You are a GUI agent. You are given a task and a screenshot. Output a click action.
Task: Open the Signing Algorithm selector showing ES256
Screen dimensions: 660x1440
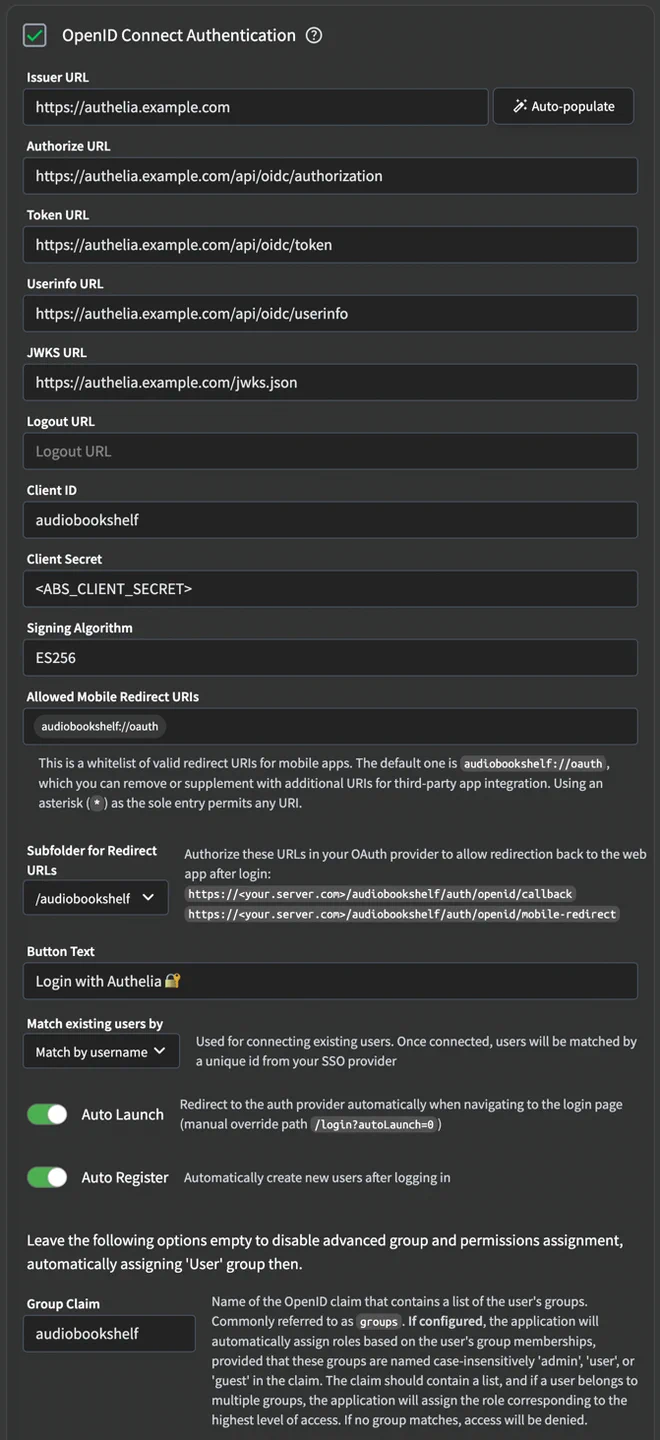point(330,657)
